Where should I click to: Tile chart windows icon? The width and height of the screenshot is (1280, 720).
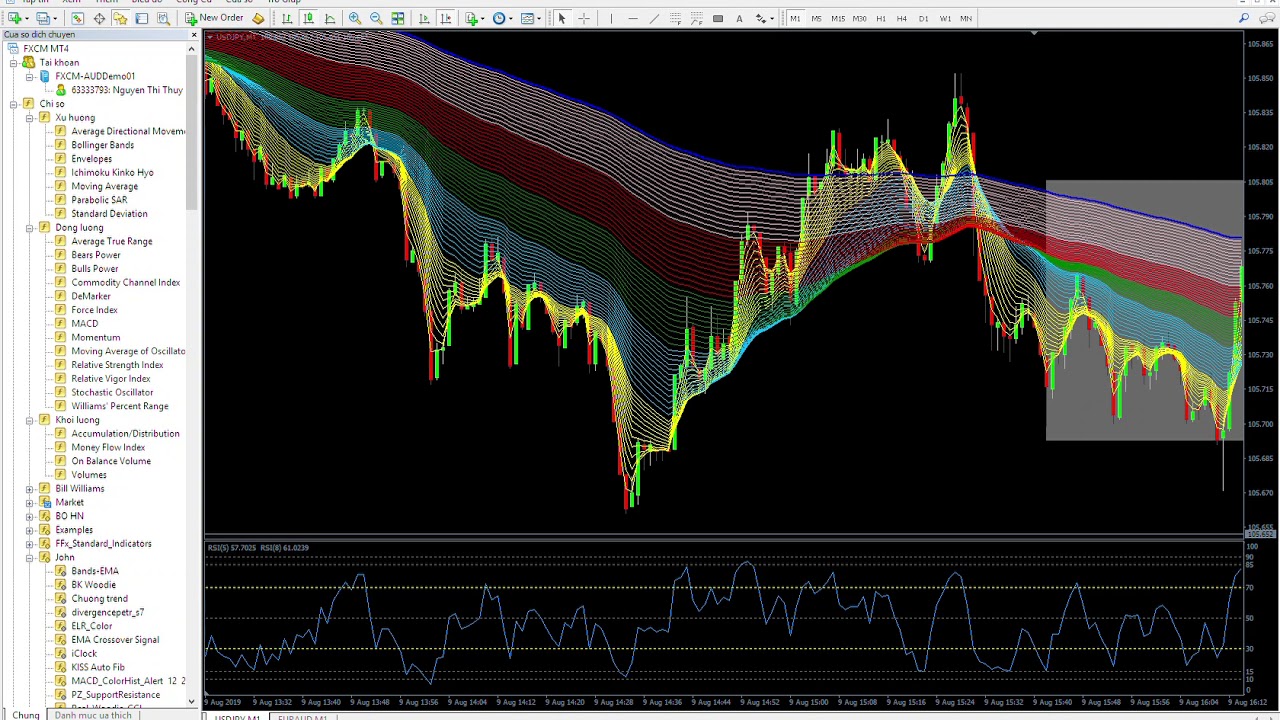[x=398, y=18]
